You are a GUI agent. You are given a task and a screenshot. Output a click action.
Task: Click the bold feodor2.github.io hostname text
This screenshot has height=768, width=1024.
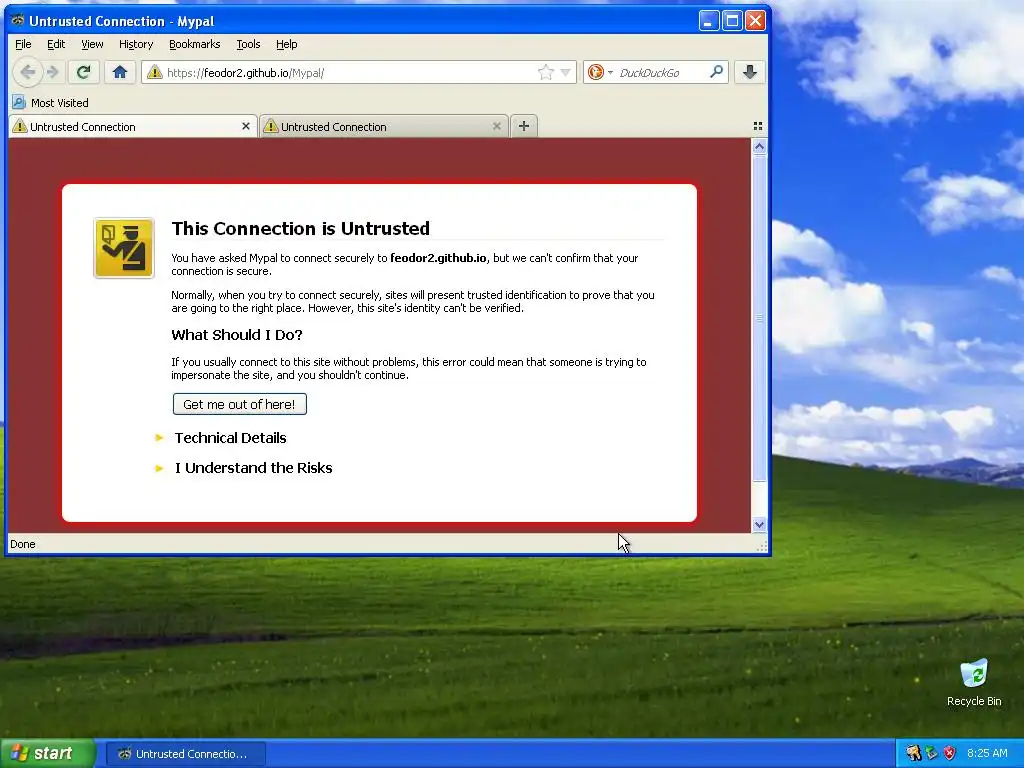pyautogui.click(x=438, y=258)
